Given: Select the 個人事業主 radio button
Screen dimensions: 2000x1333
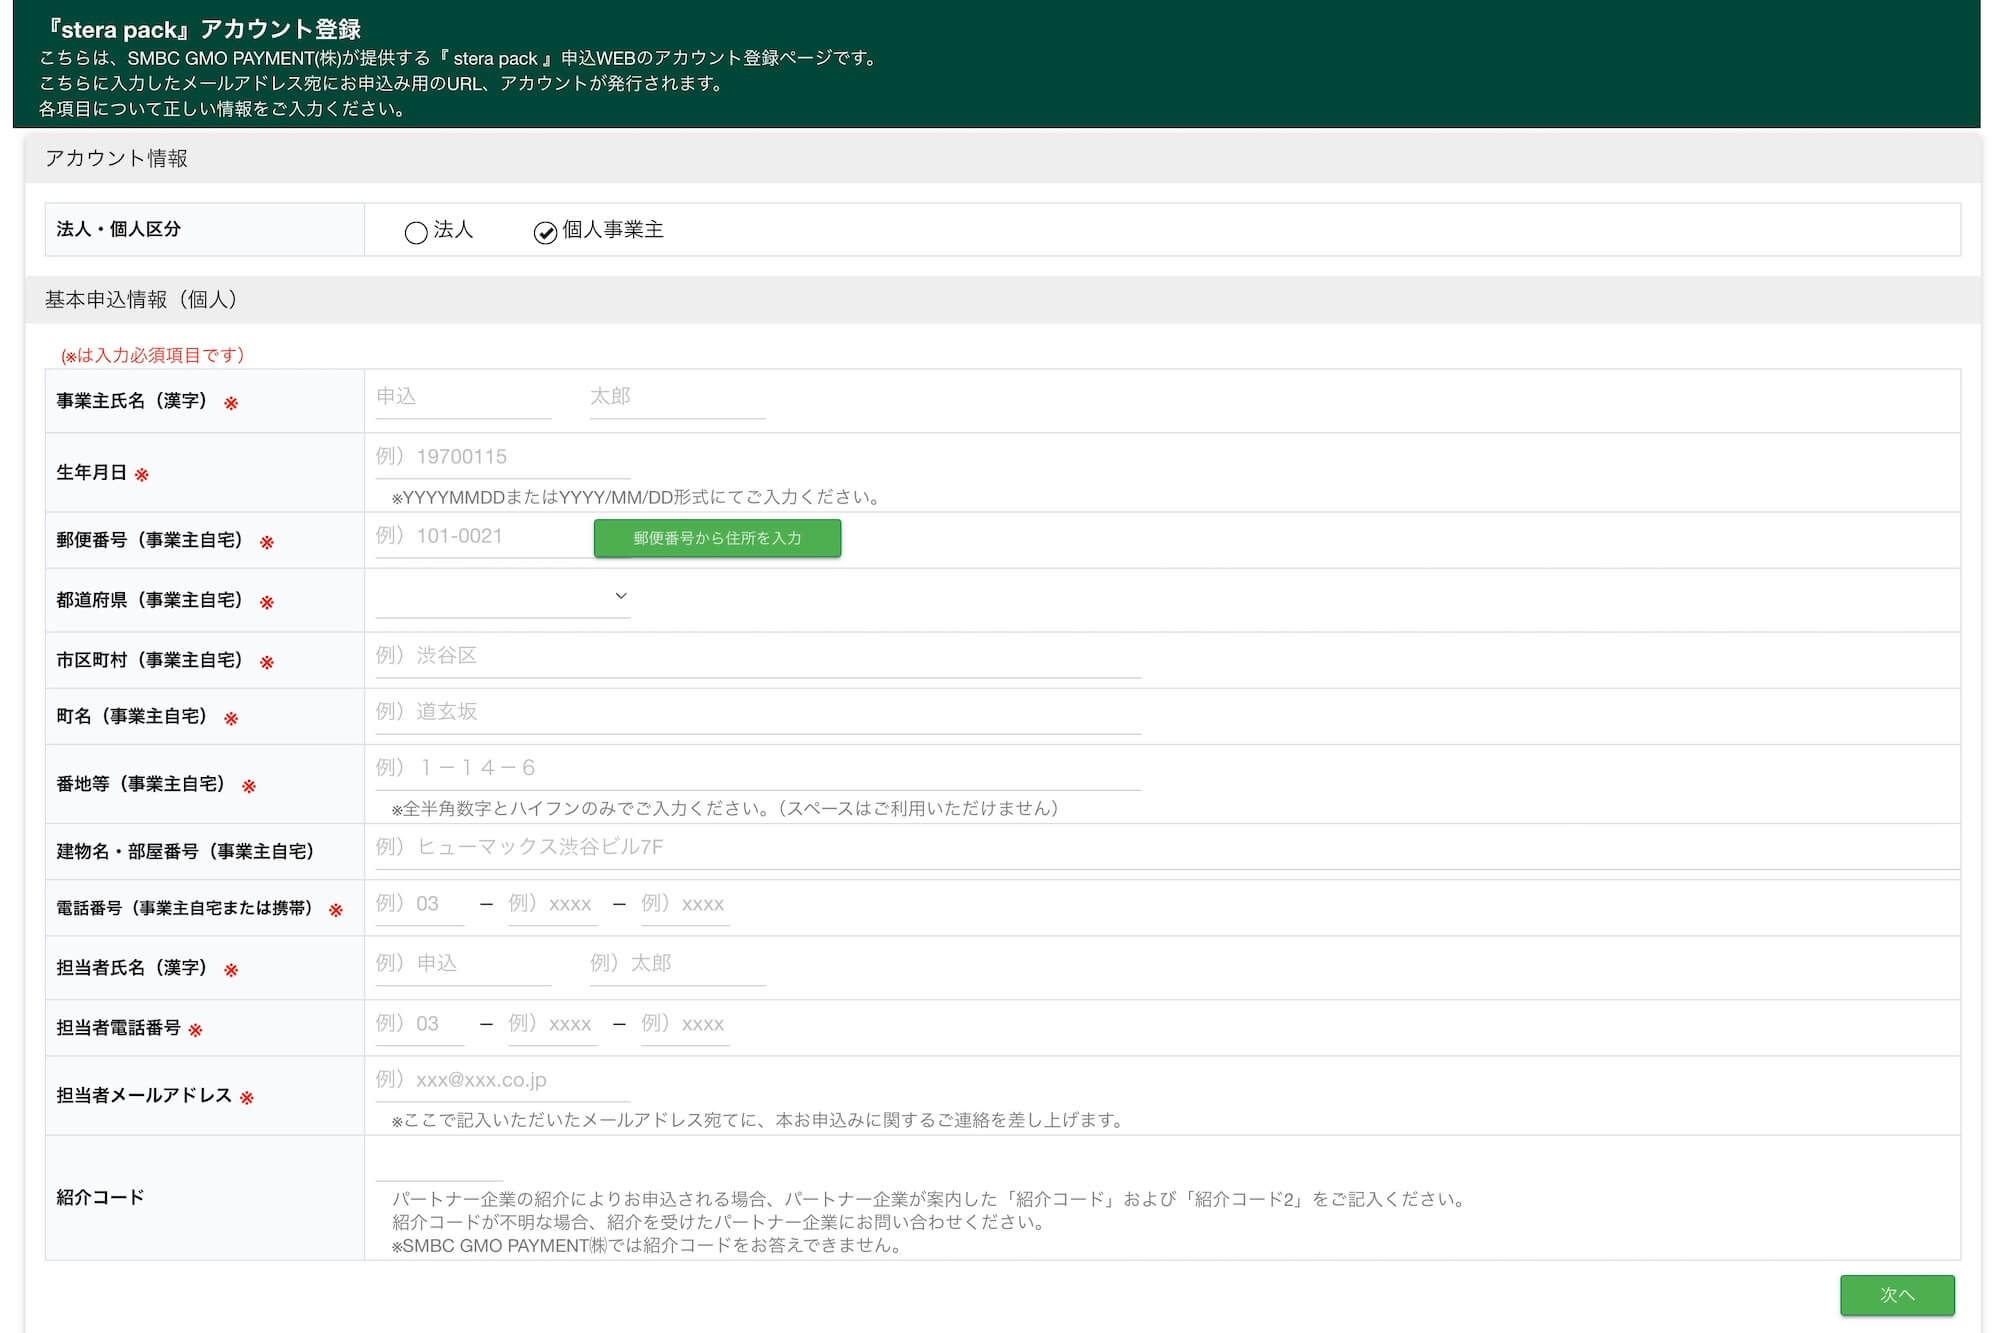Looking at the screenshot, I should (x=545, y=232).
